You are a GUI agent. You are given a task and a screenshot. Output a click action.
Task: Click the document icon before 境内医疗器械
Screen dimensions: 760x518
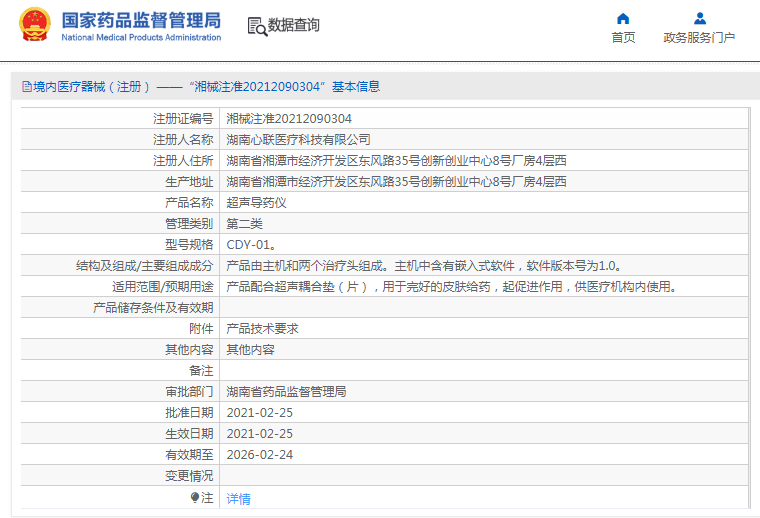27,87
